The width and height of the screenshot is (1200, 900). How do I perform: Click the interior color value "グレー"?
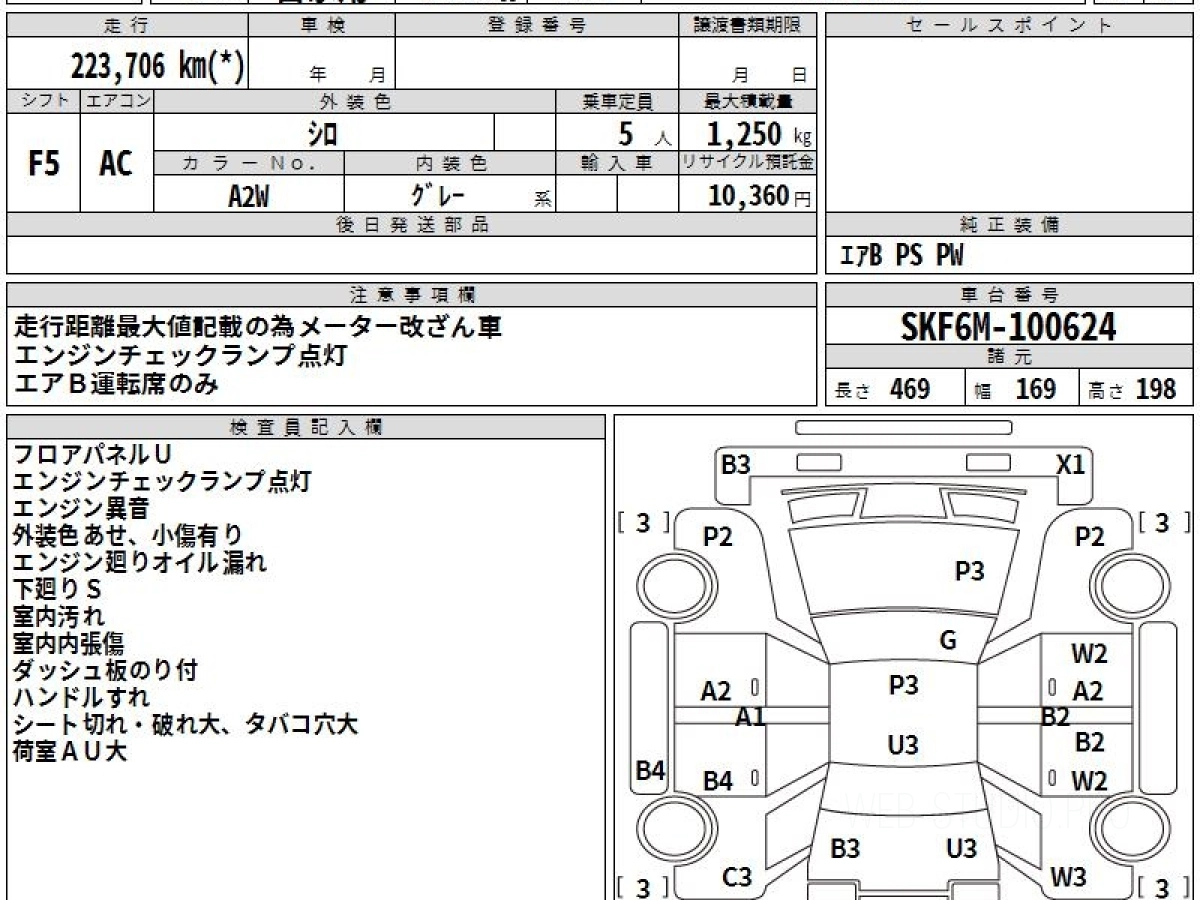(439, 194)
